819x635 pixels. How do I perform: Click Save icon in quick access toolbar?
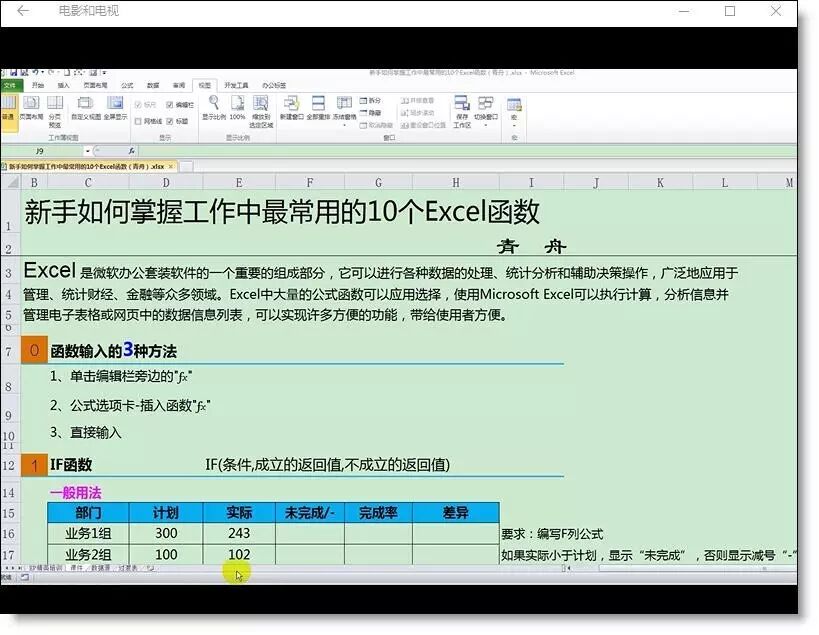(14, 72)
